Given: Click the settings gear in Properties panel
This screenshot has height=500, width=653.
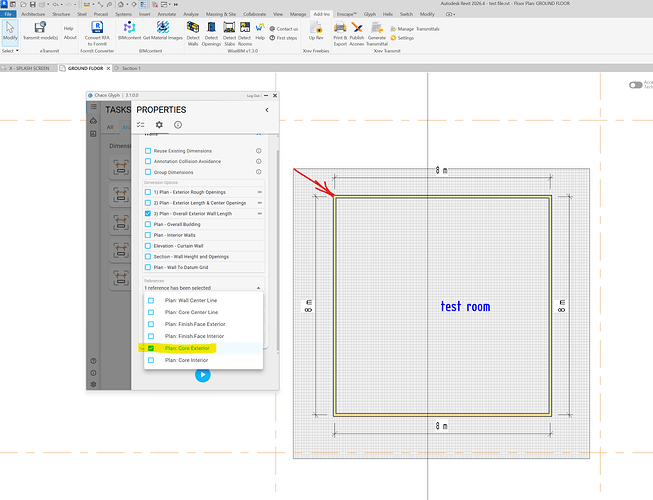Looking at the screenshot, I should click(x=158, y=125).
